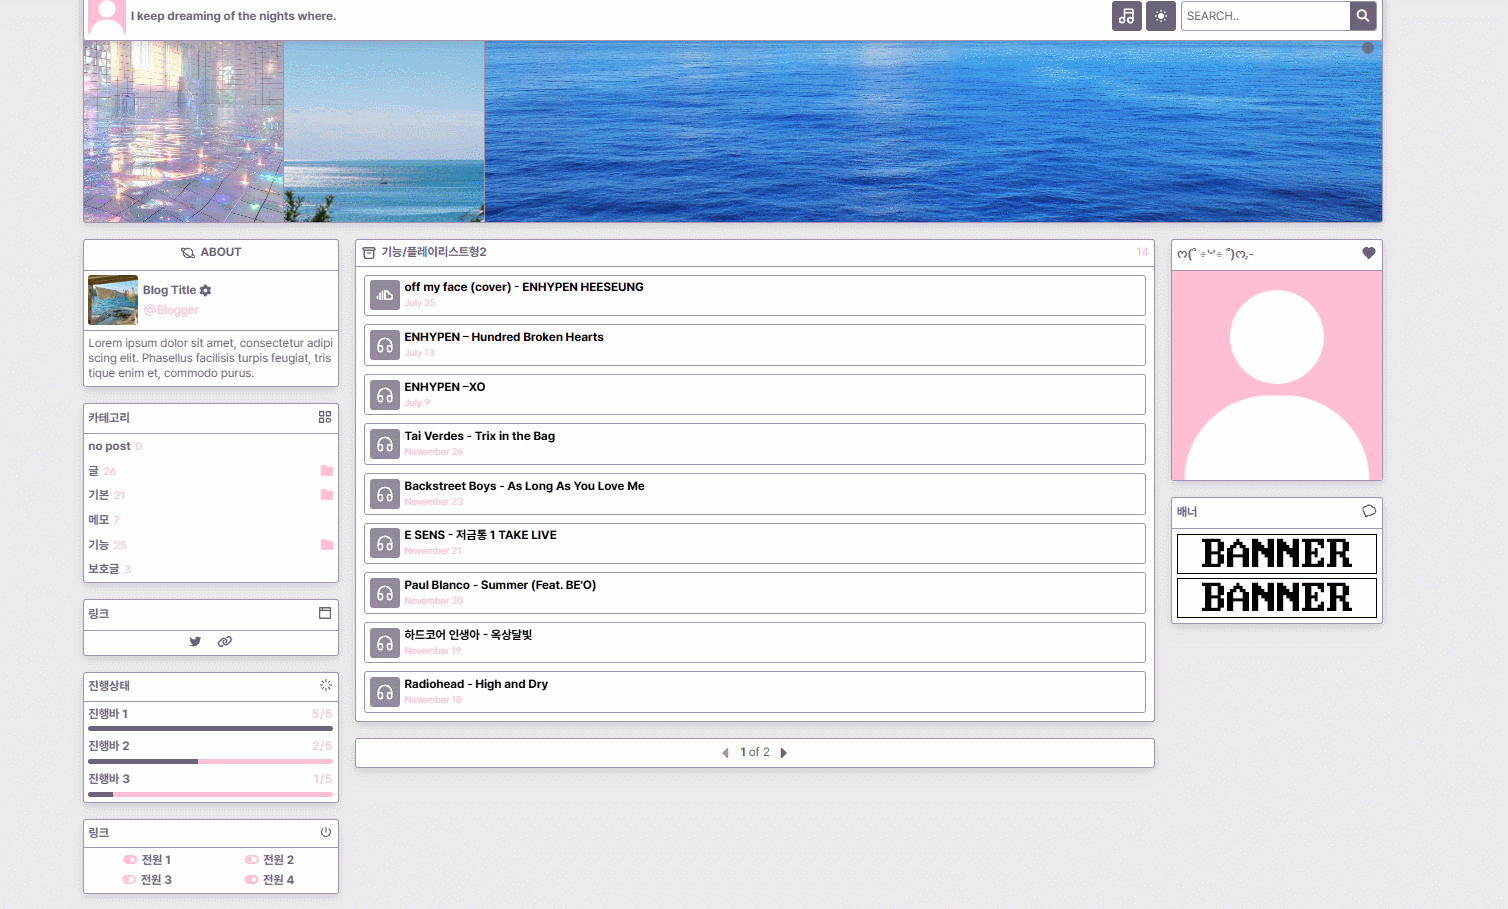Open the 기능 category

coord(98,545)
